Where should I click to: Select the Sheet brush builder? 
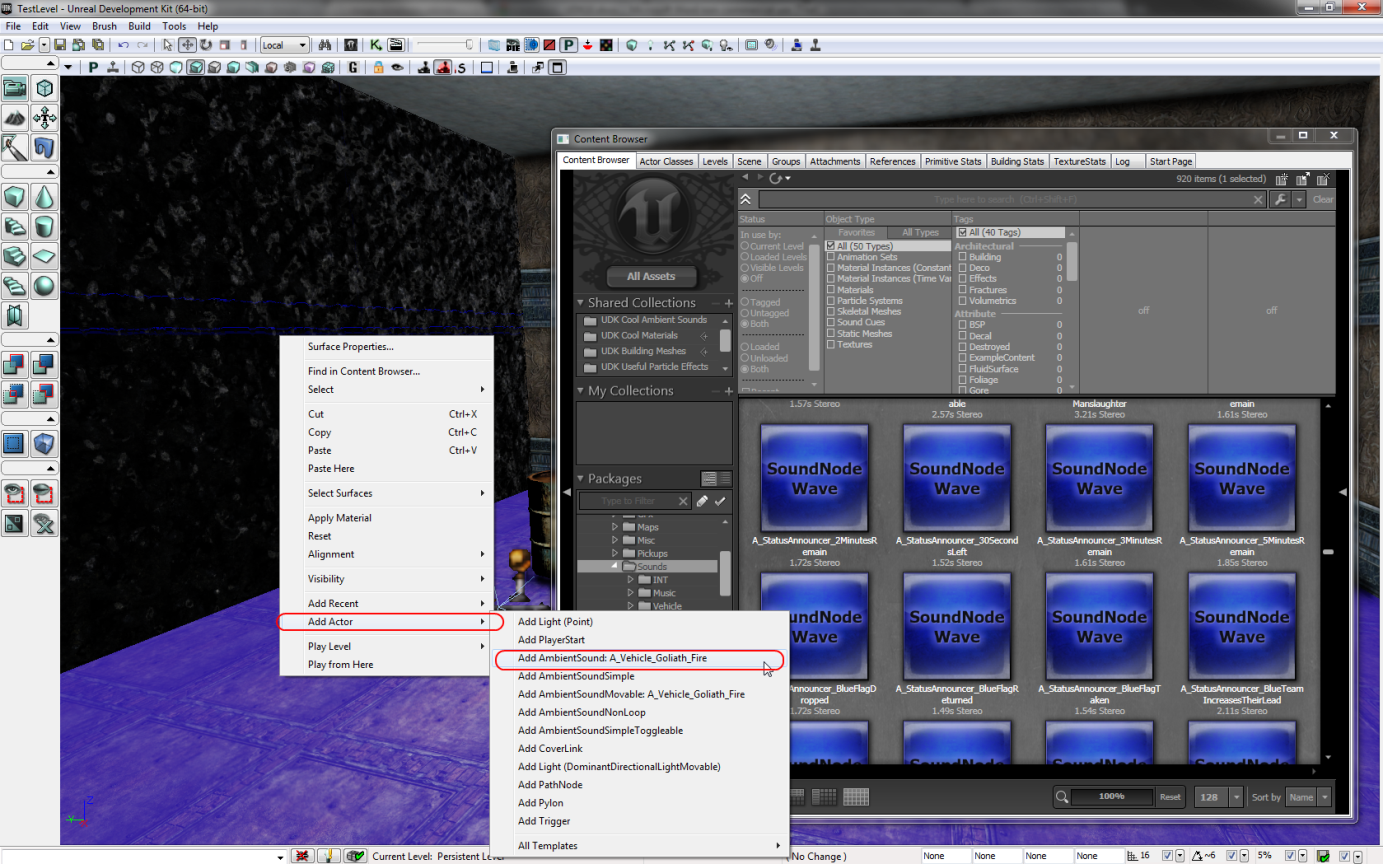pos(45,256)
